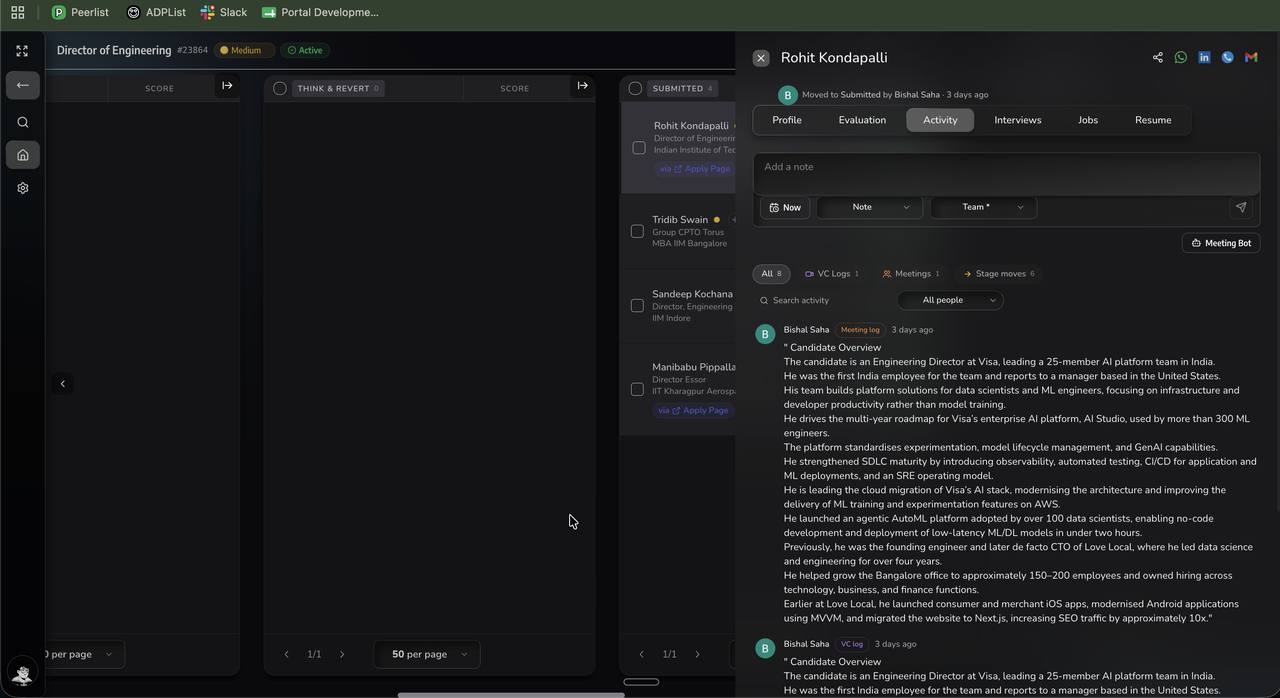Open WhatsApp icon for Rohit Kondapalli
Screen dimensions: 1280x698
click(x=1181, y=58)
